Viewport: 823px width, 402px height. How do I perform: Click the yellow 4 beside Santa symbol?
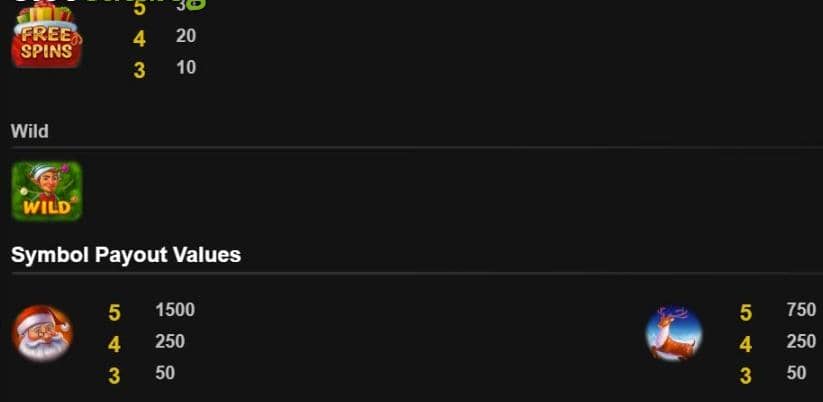click(114, 345)
